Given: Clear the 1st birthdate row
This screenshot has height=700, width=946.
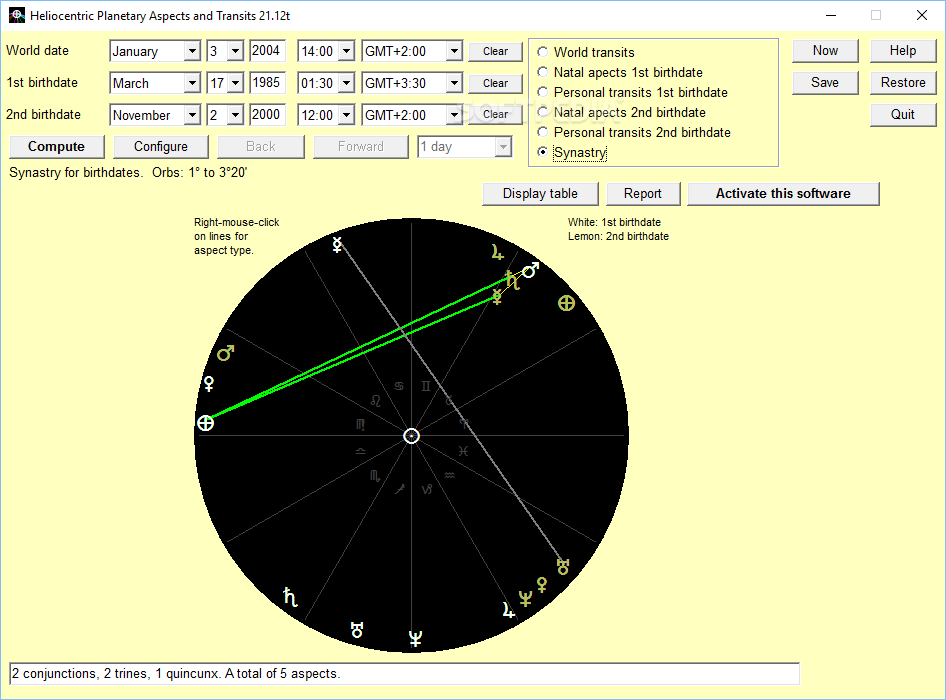Looking at the screenshot, I should 495,83.
